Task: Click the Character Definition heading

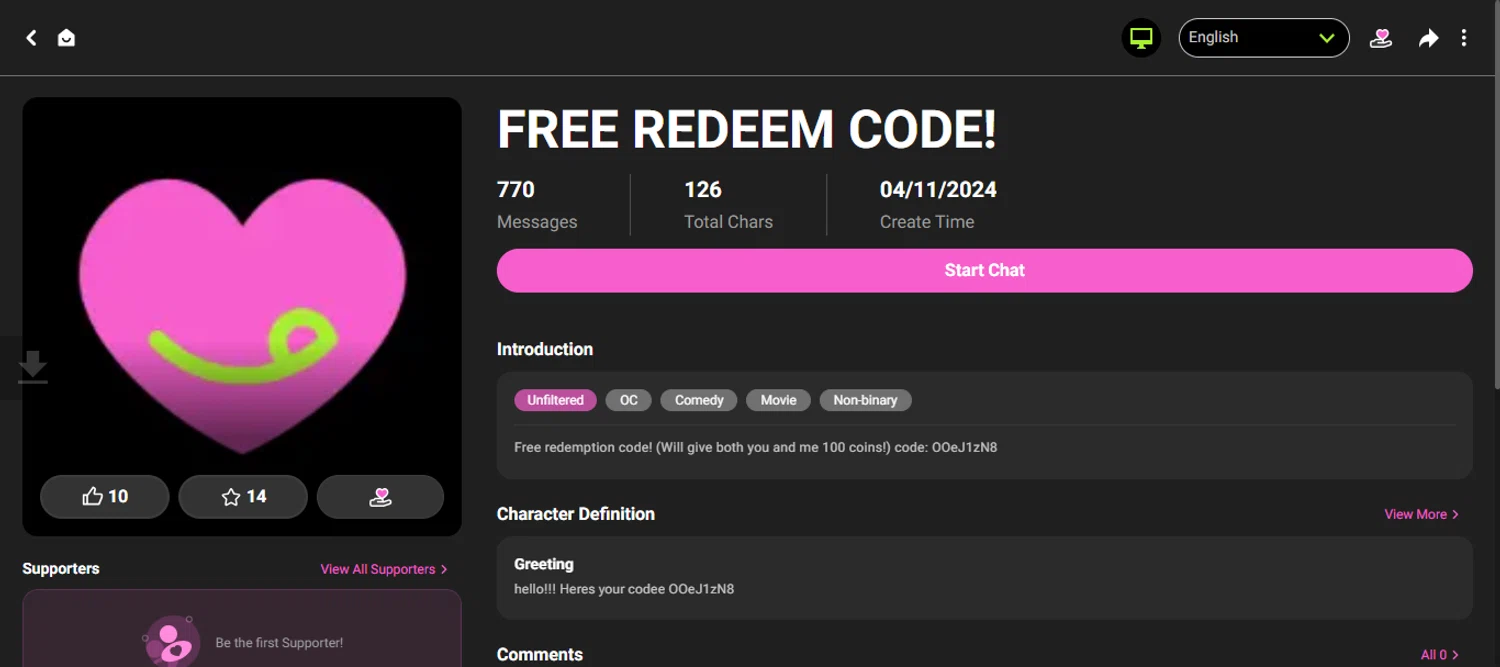Action: pyautogui.click(x=576, y=514)
